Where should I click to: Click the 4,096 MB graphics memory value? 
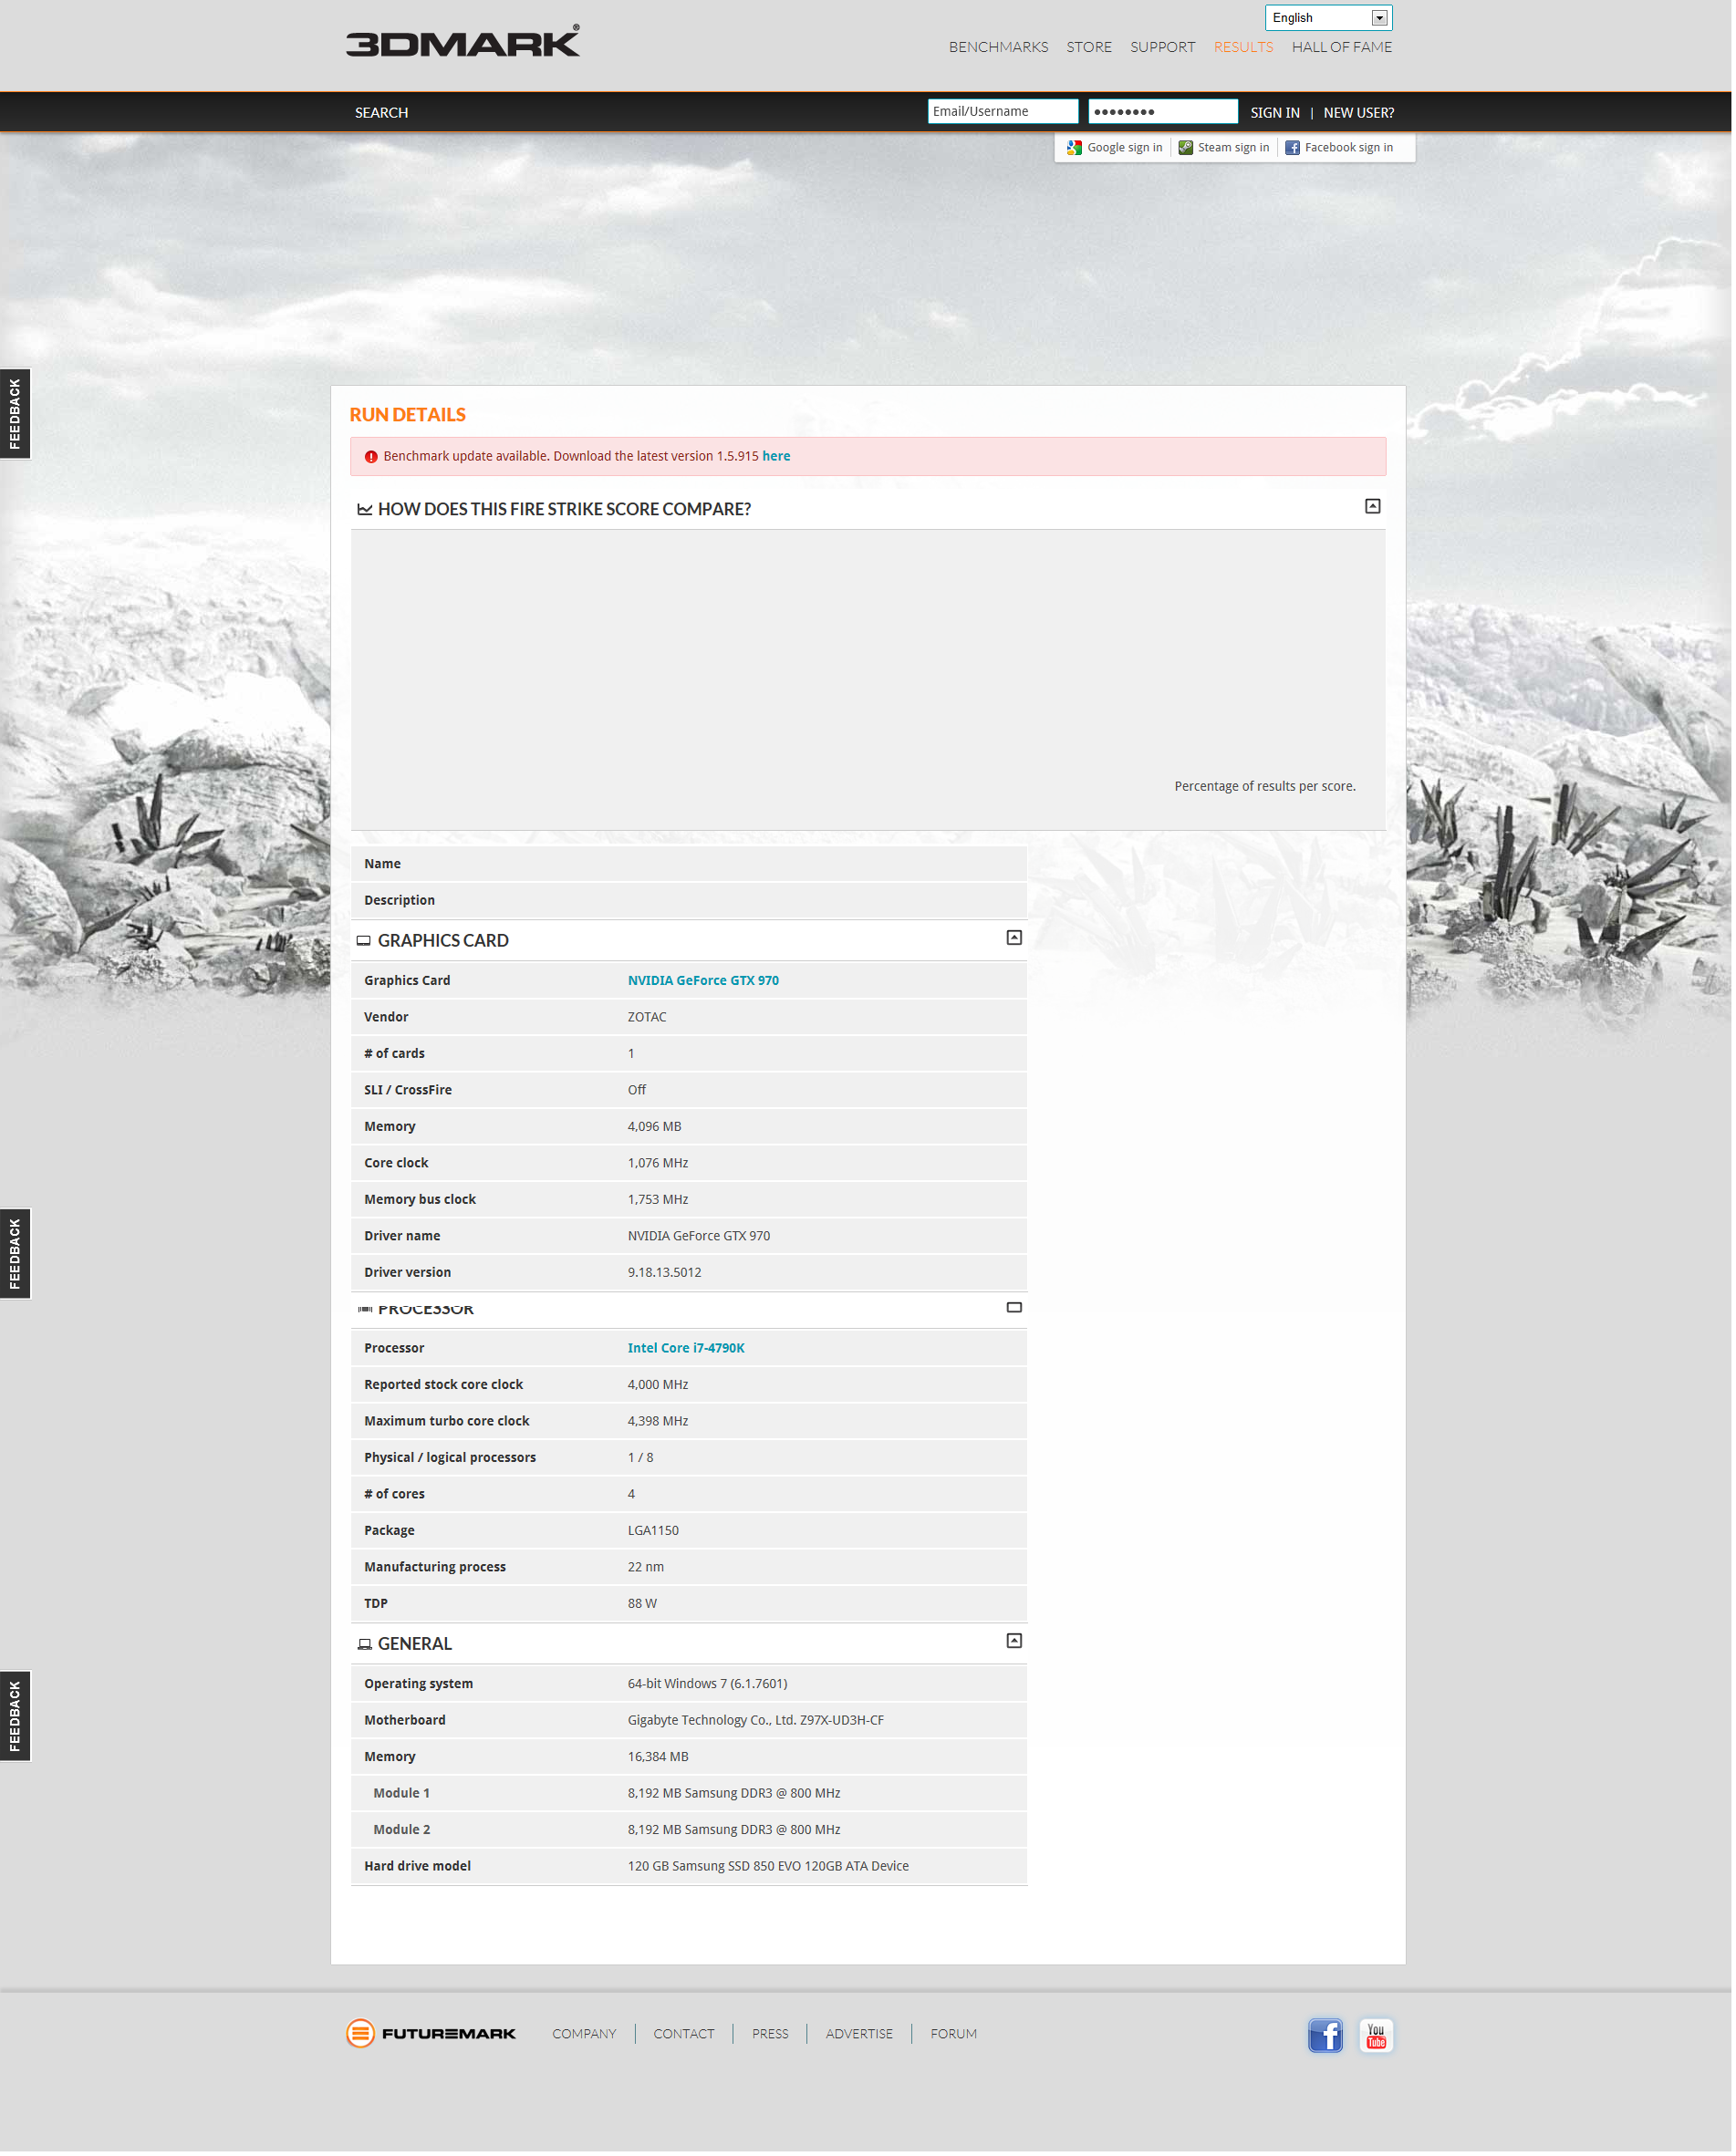[x=654, y=1127]
